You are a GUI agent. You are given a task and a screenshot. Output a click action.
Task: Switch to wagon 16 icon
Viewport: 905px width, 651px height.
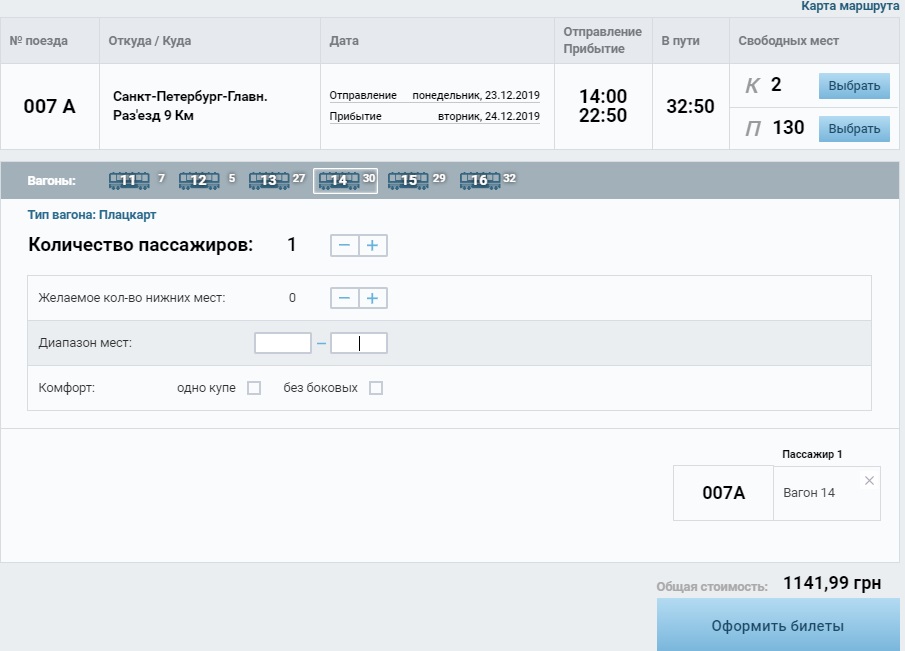479,181
